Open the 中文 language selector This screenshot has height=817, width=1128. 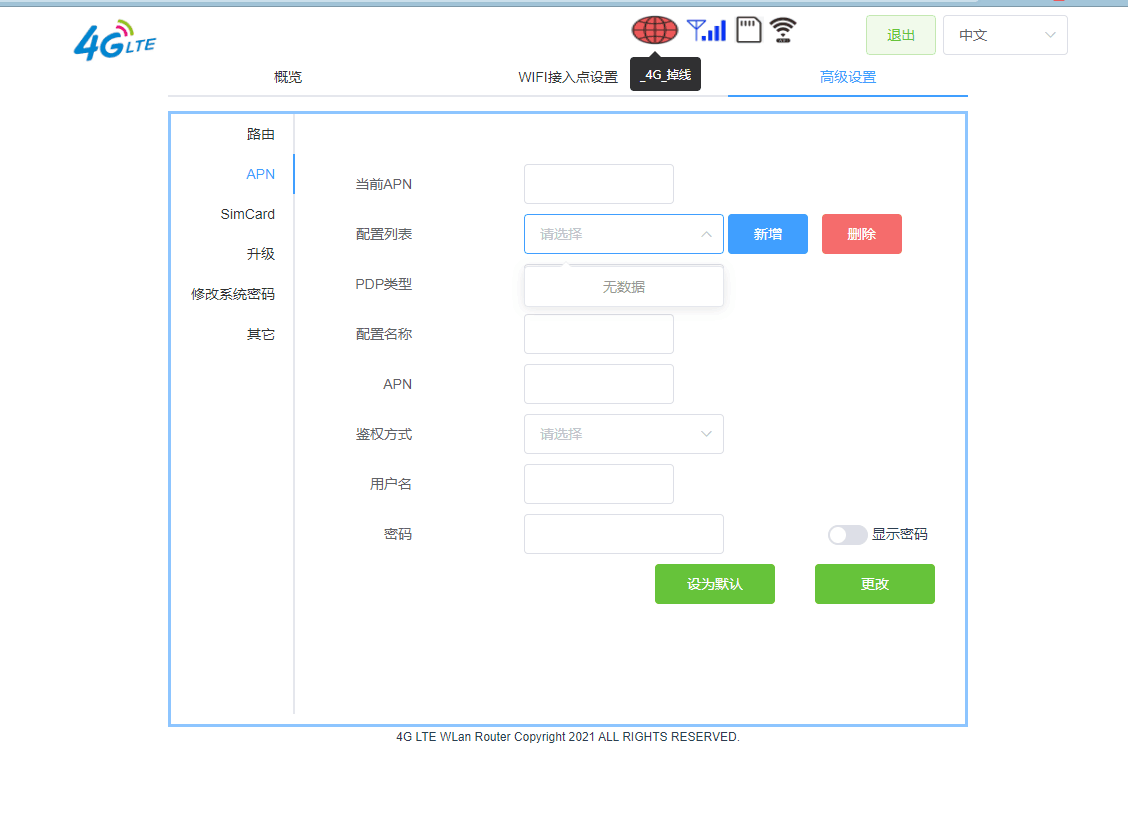point(1004,35)
